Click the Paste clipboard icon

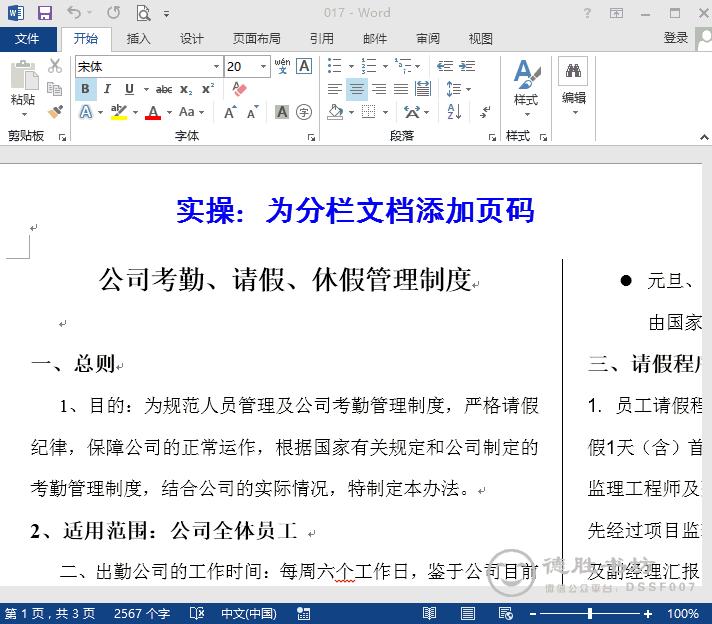point(24,75)
